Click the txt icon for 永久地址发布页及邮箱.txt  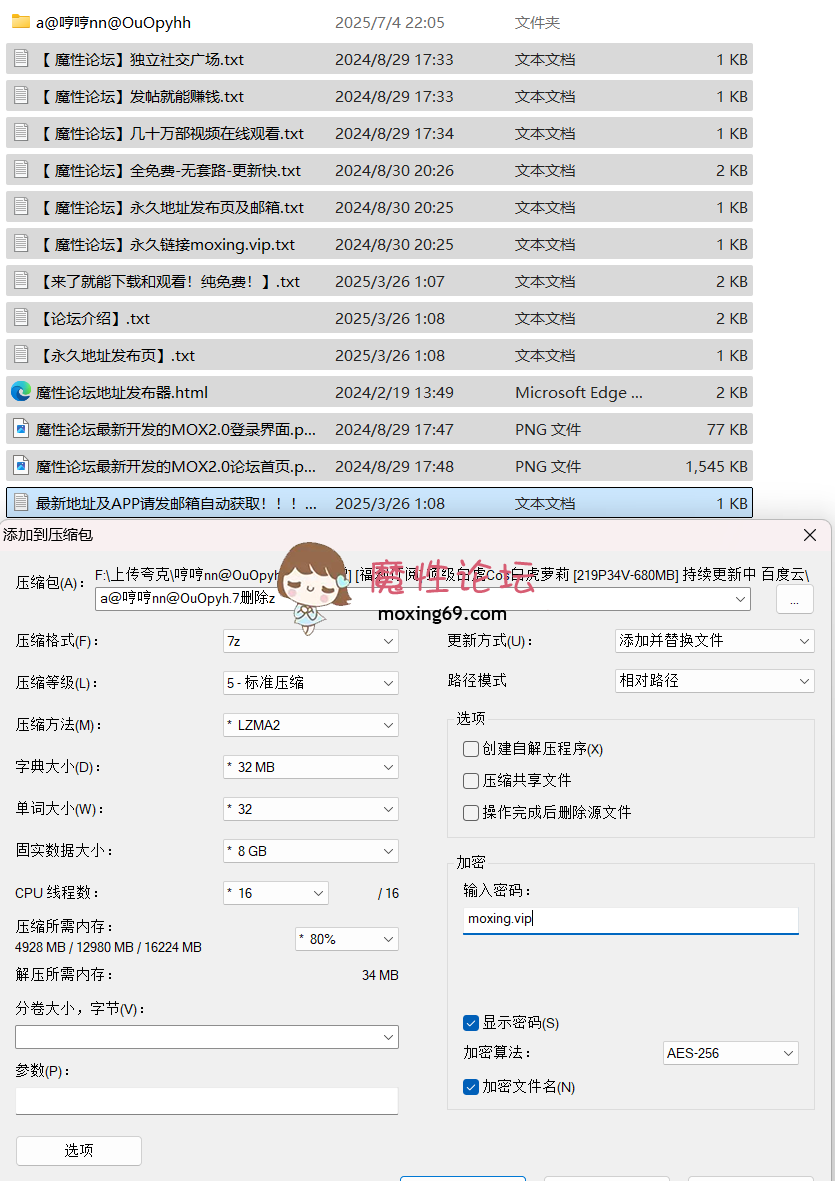(21, 207)
